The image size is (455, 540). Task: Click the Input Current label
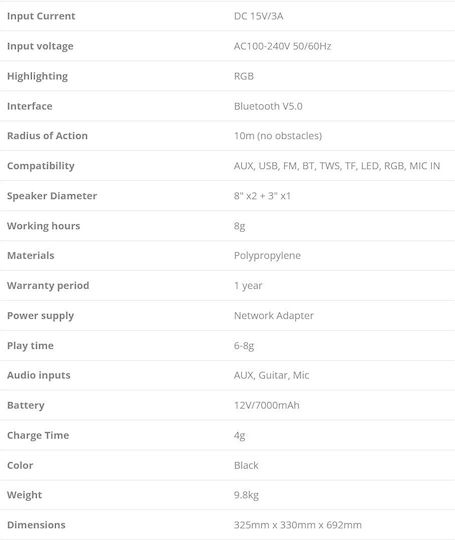pyautogui.click(x=41, y=16)
